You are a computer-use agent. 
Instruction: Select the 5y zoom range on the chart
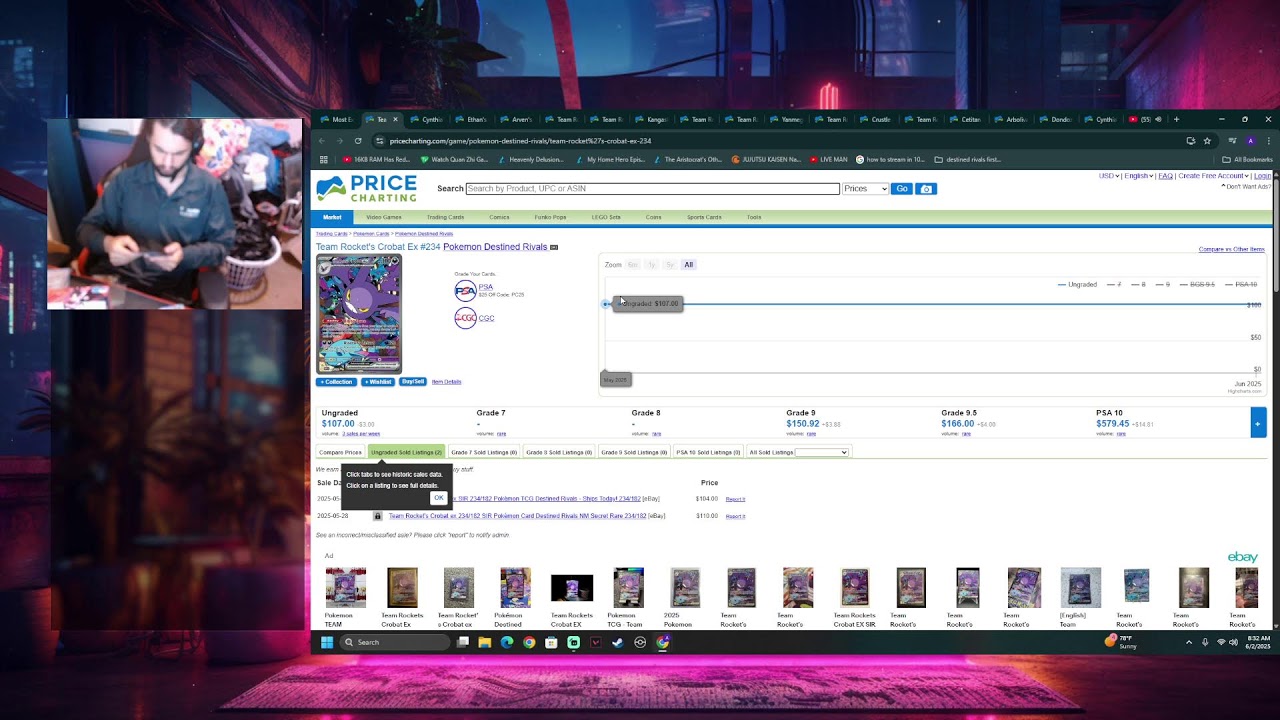pos(670,265)
